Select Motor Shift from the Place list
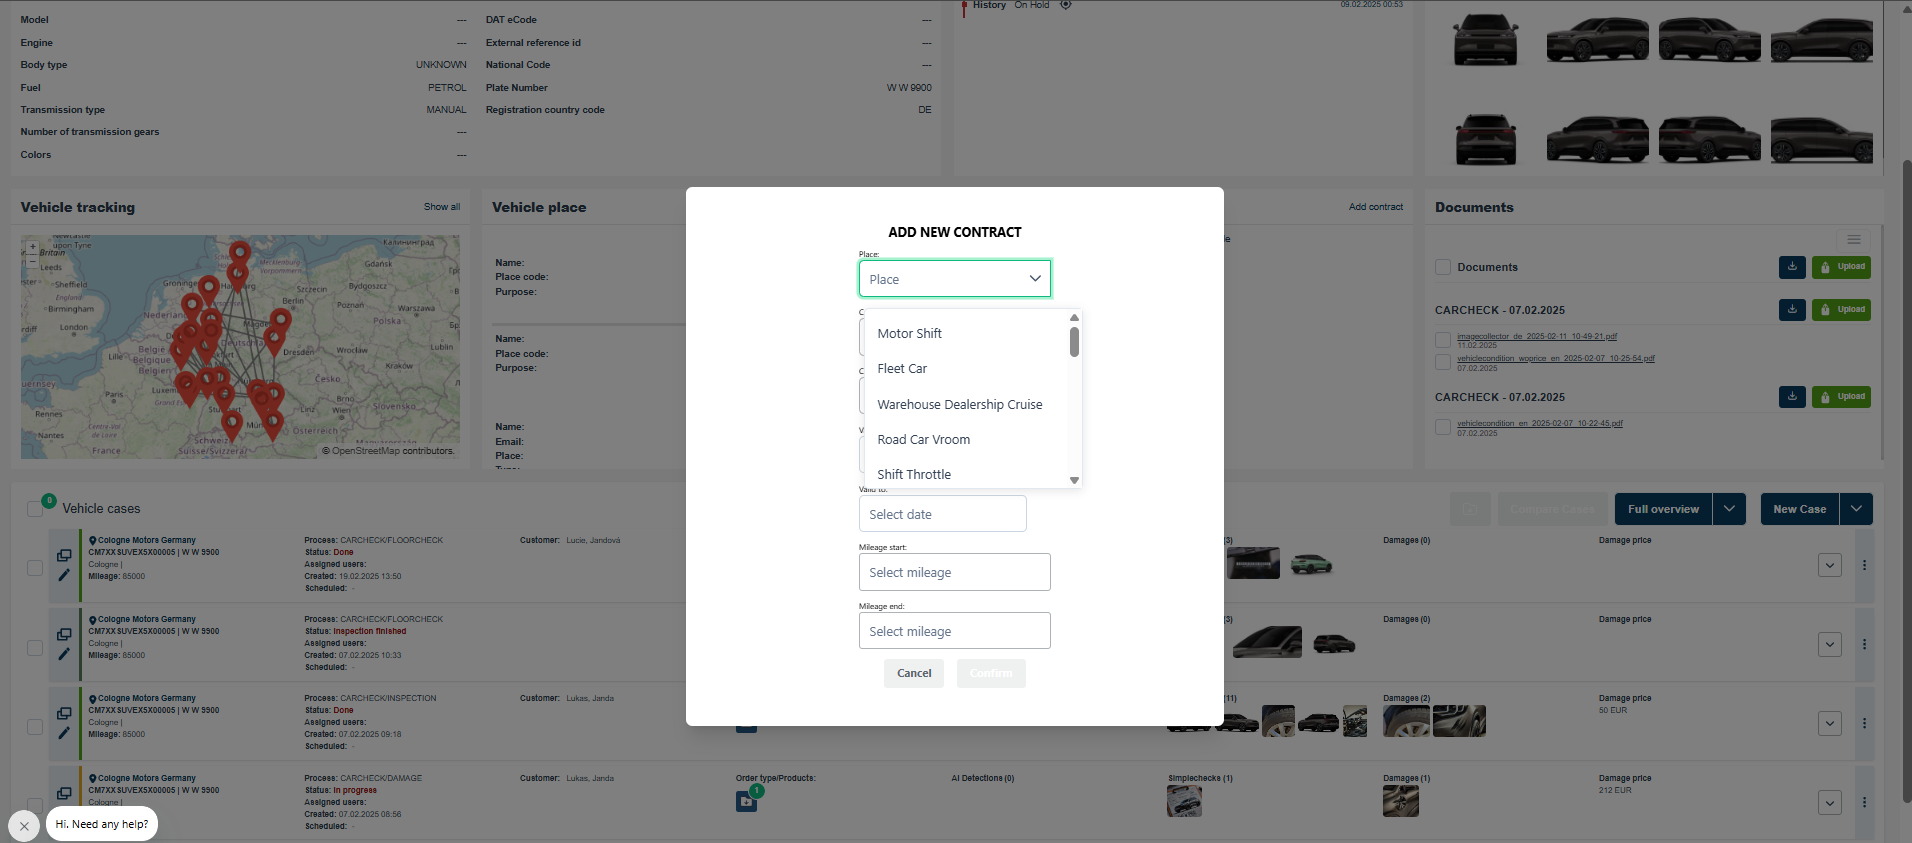The width and height of the screenshot is (1912, 843). [x=909, y=334]
